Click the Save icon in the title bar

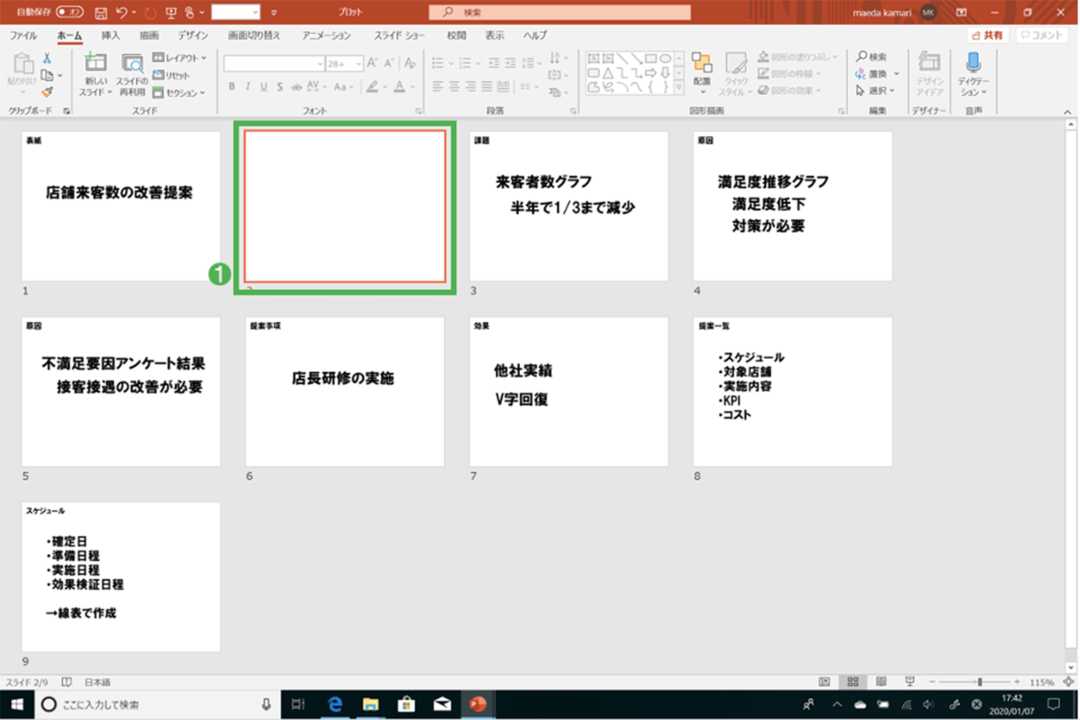click(101, 12)
